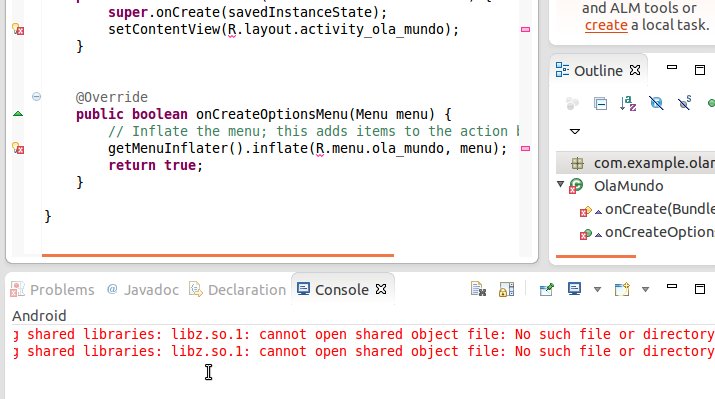Click Display Selected Console icon

[574, 289]
